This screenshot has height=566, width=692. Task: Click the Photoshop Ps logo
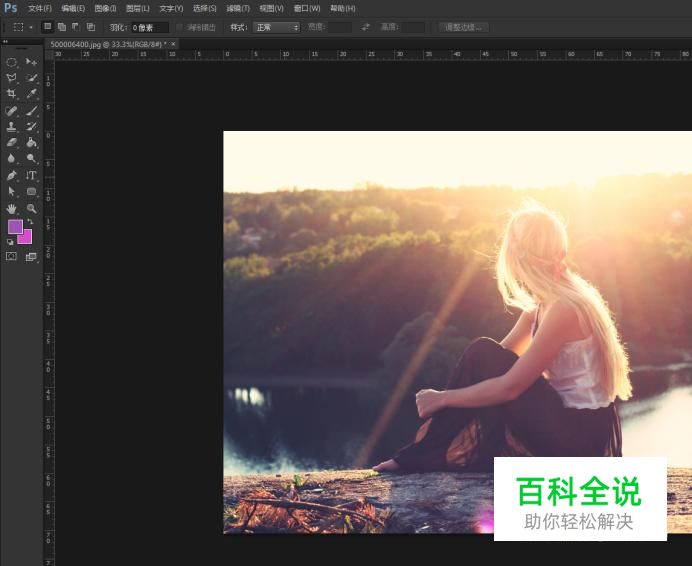(x=11, y=8)
